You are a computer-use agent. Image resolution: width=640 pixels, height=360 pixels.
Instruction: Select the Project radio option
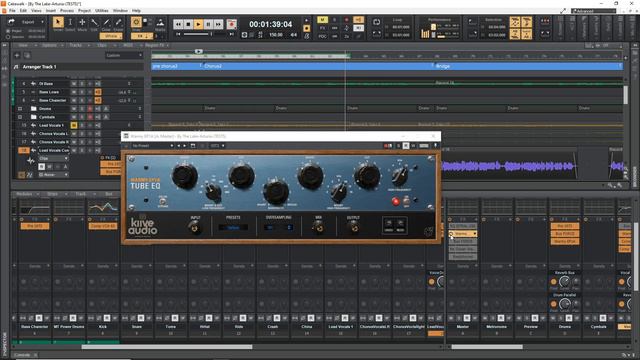[8, 31]
